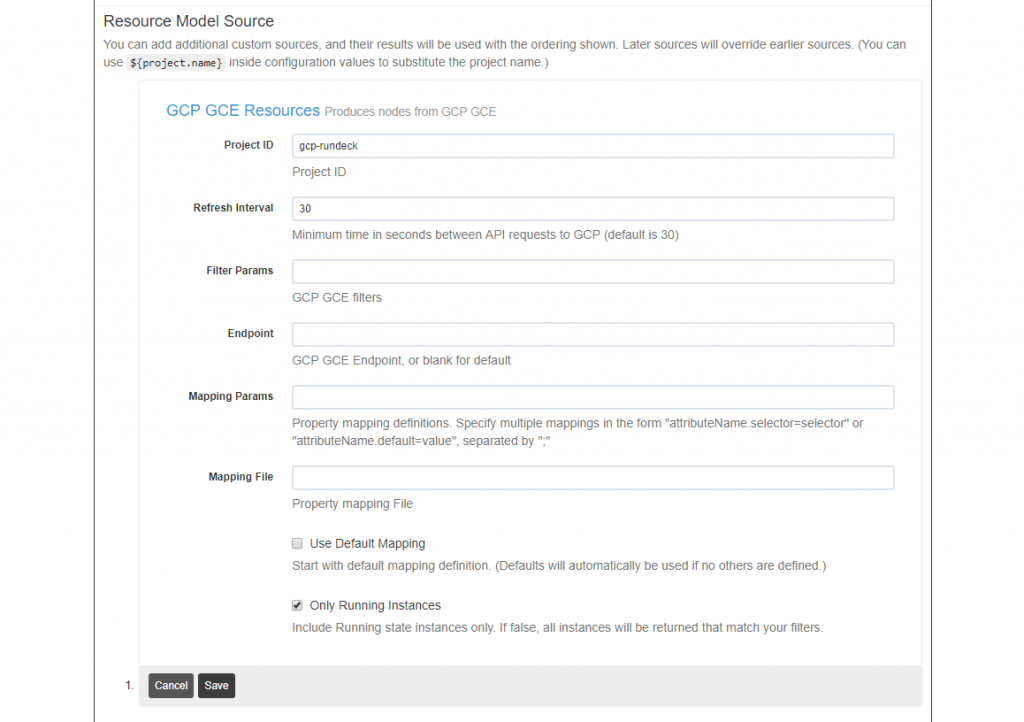
Task: Click the Refresh Interval input field
Action: 593,208
